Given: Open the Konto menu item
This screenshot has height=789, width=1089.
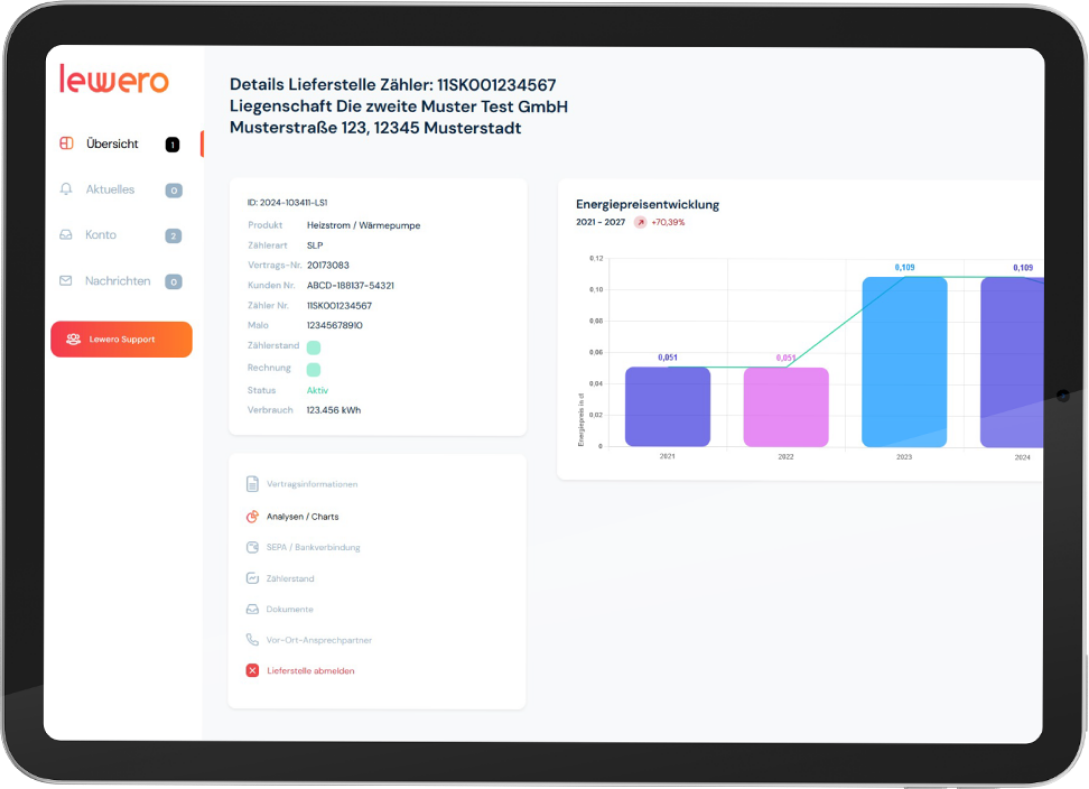Looking at the screenshot, I should (x=101, y=235).
